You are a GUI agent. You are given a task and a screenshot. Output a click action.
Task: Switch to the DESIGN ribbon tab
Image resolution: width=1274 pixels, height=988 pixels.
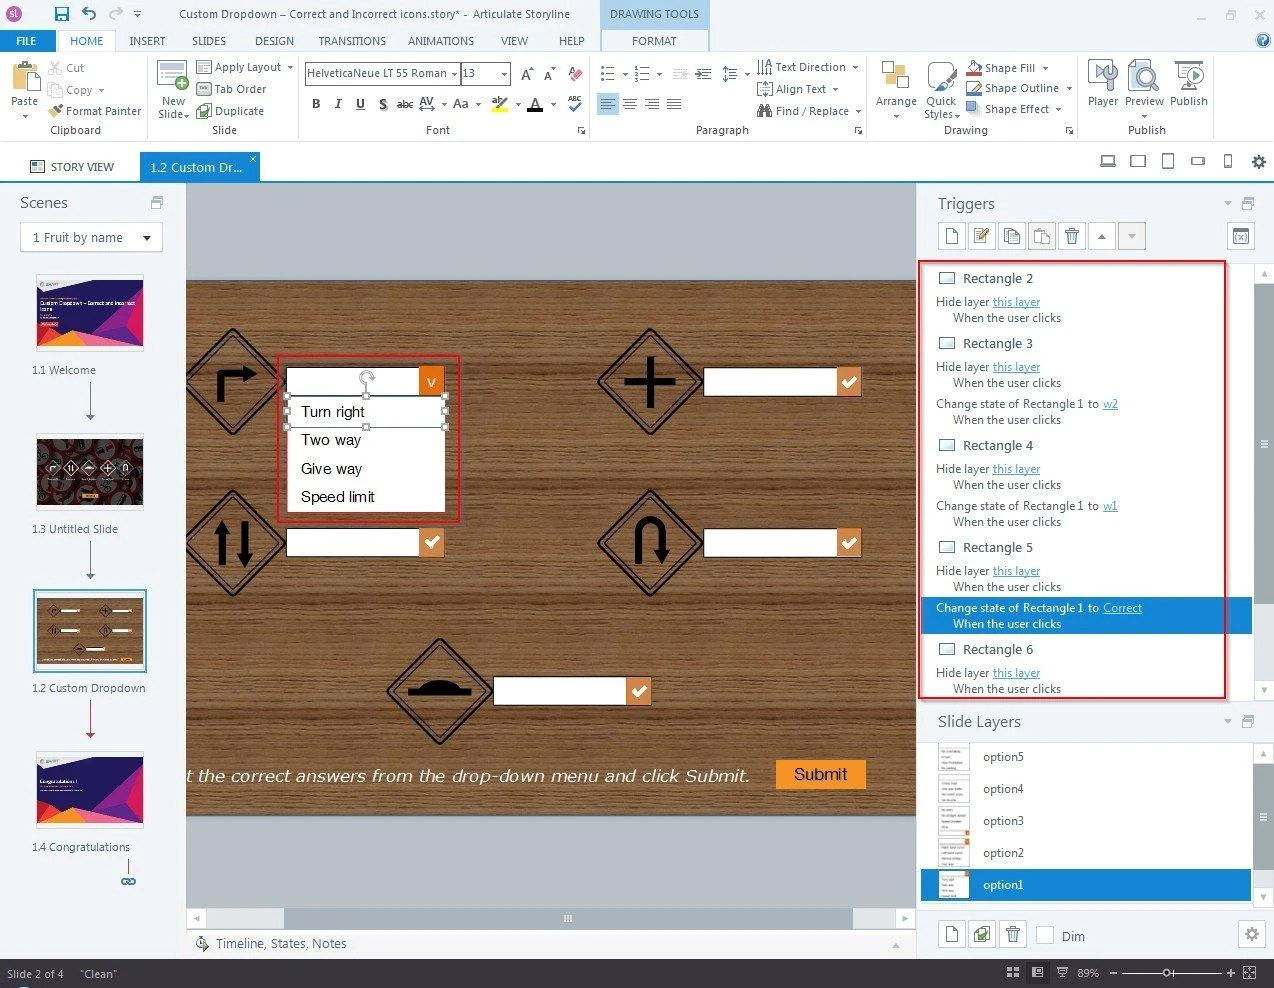coord(274,41)
